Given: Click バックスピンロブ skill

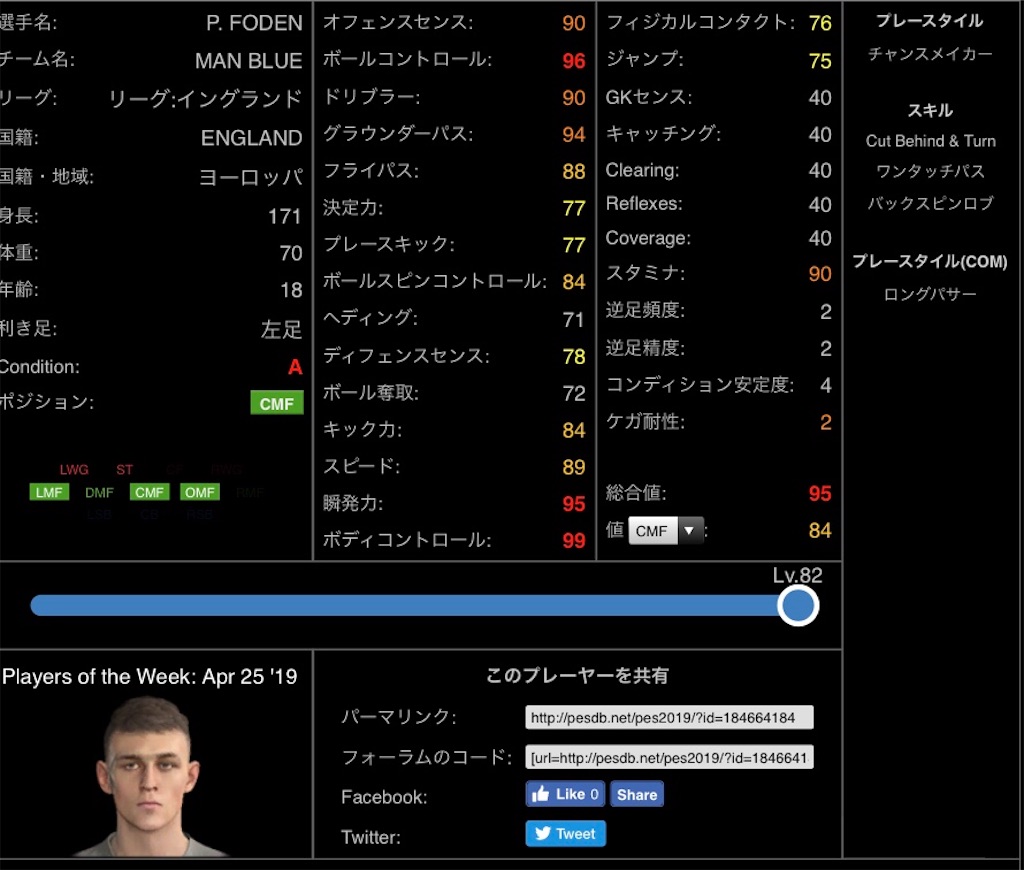Looking at the screenshot, I should 930,202.
